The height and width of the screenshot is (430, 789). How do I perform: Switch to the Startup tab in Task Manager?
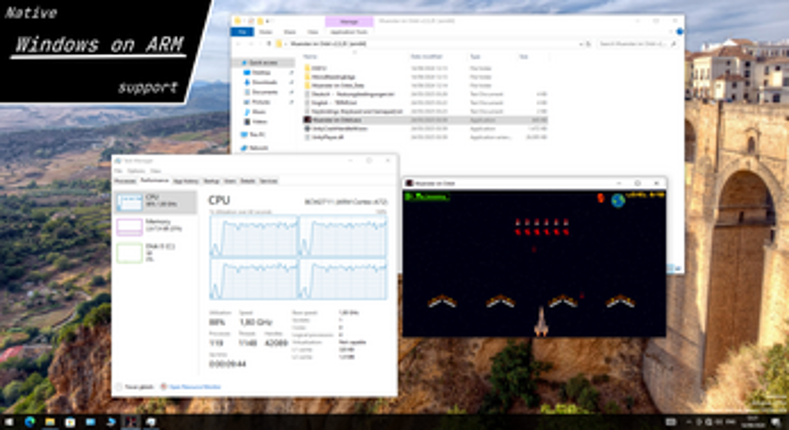pos(211,181)
